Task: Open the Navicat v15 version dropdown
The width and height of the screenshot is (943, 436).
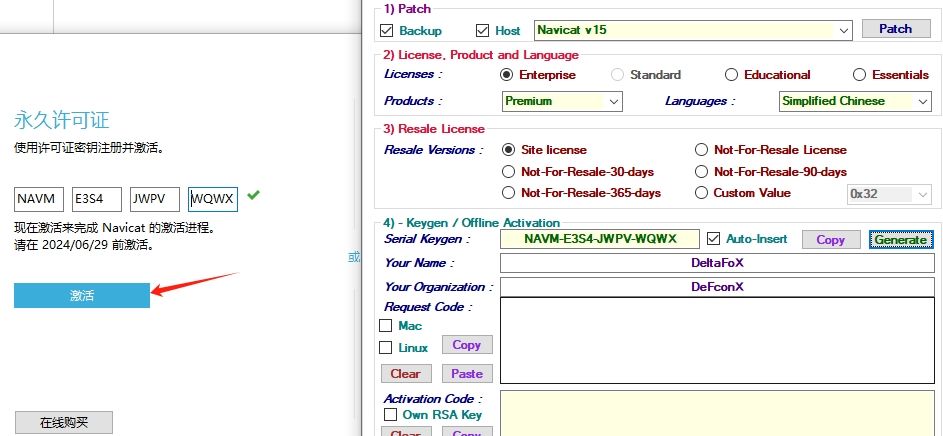Action: click(x=842, y=30)
